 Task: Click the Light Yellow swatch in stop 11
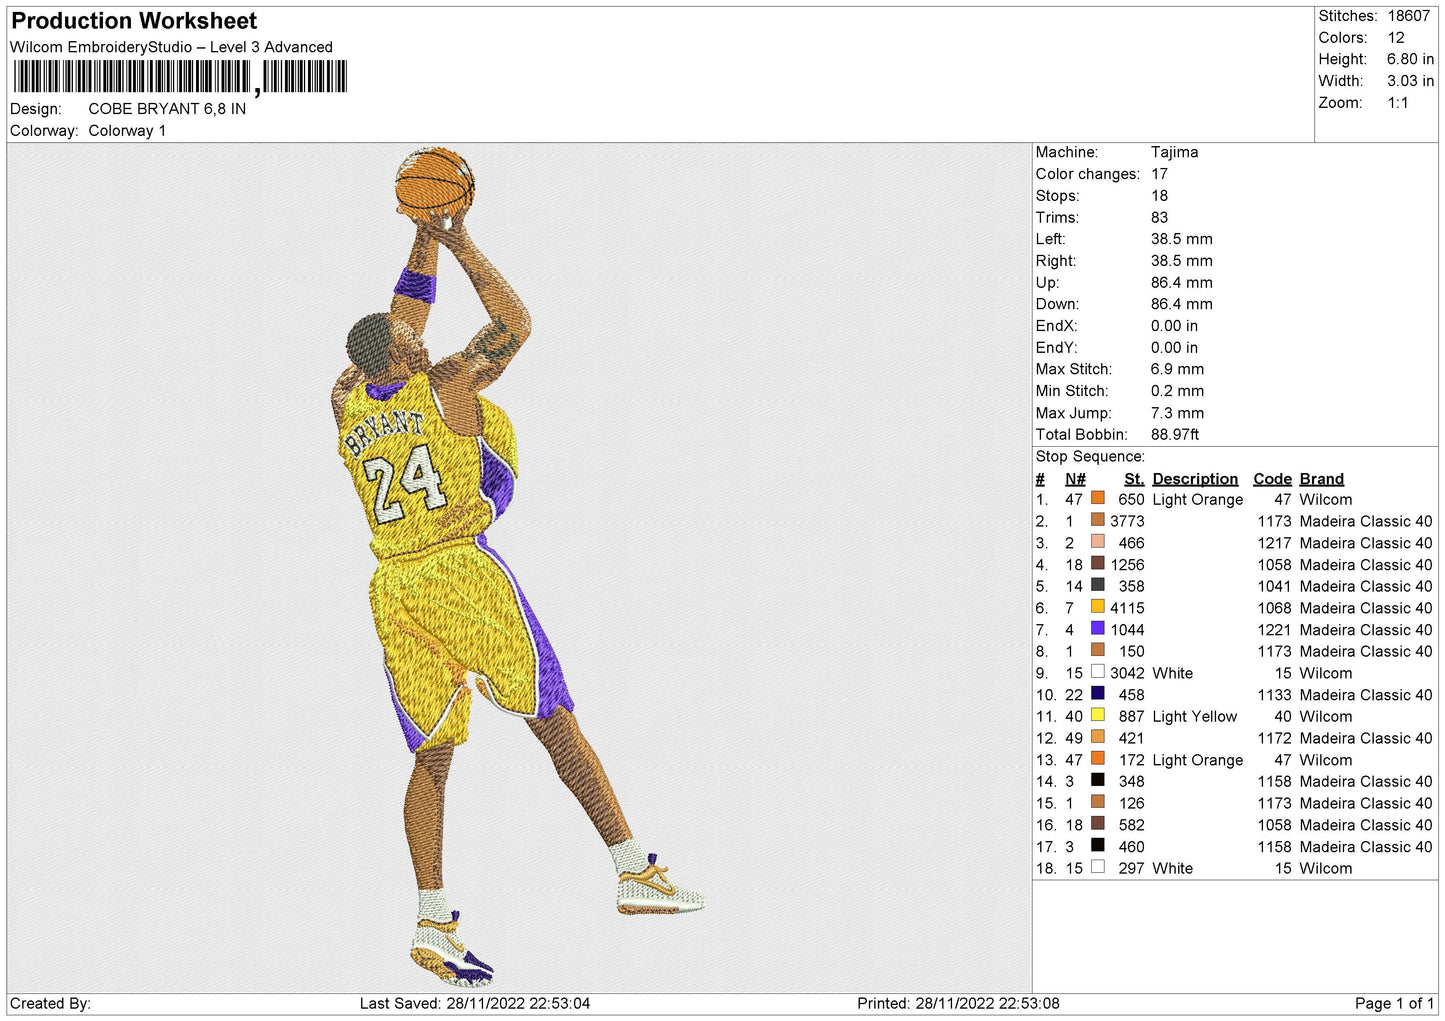pos(1097,715)
